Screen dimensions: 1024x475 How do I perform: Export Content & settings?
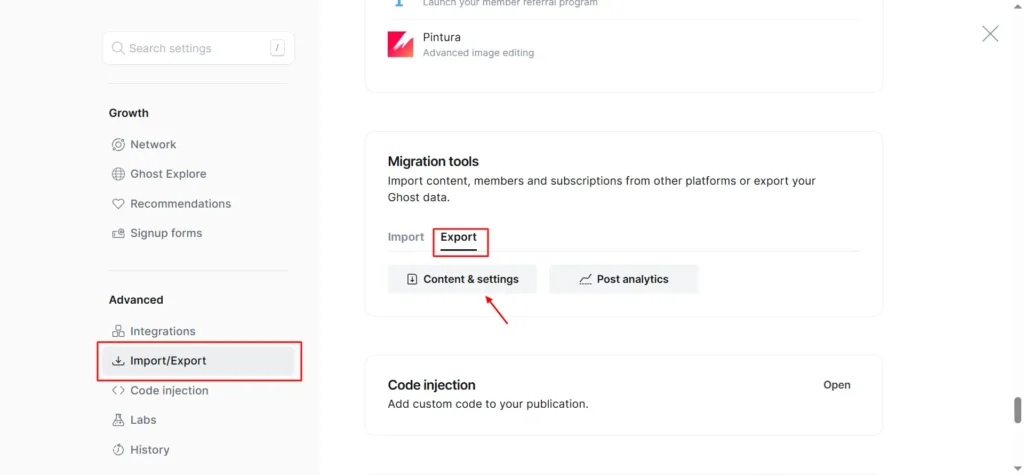point(462,279)
